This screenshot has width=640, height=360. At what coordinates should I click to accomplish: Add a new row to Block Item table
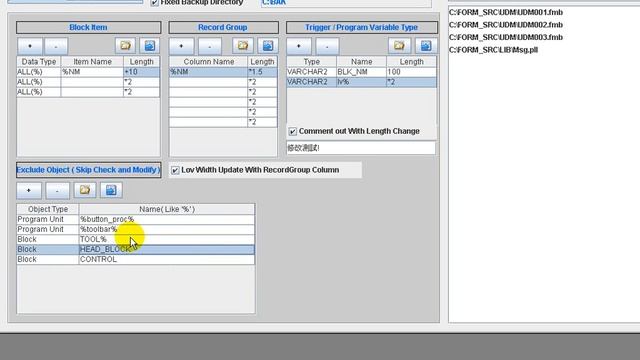pos(30,46)
